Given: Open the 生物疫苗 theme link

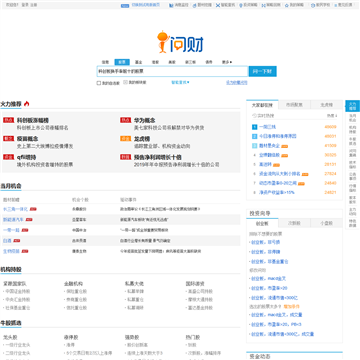Looking at the screenshot, I should (x=11, y=251).
